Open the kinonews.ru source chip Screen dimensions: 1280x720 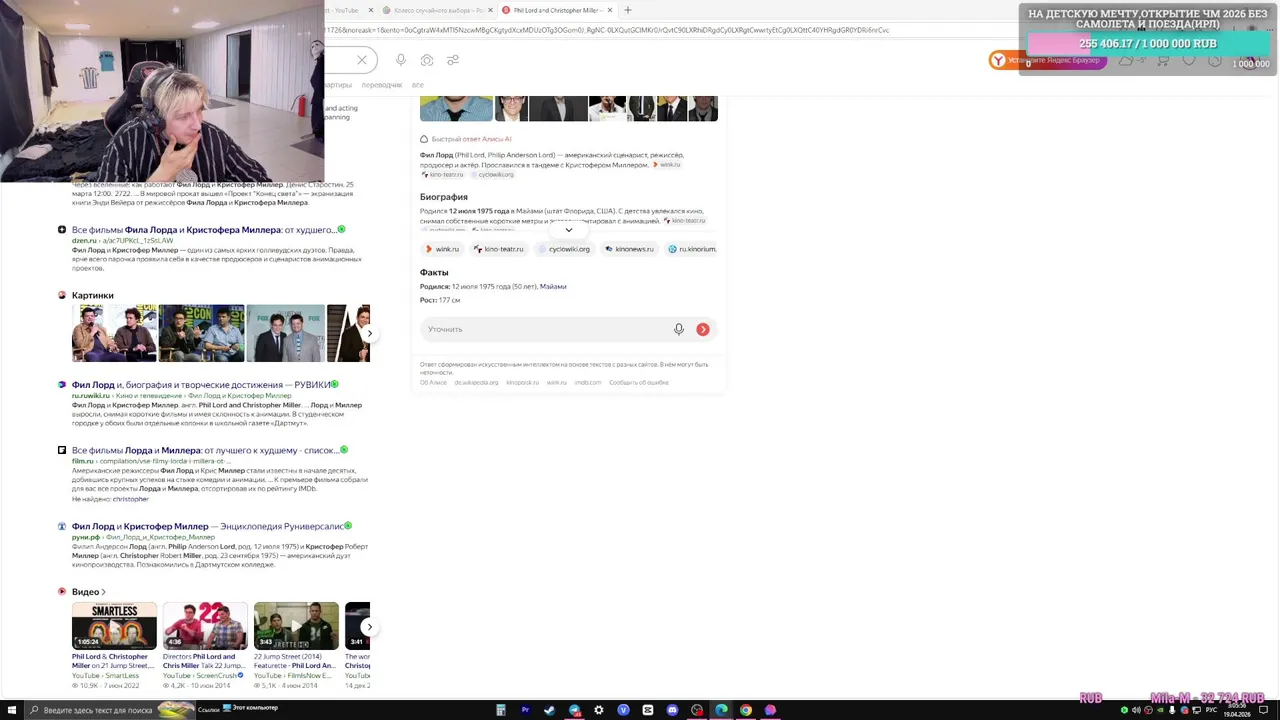click(x=629, y=249)
